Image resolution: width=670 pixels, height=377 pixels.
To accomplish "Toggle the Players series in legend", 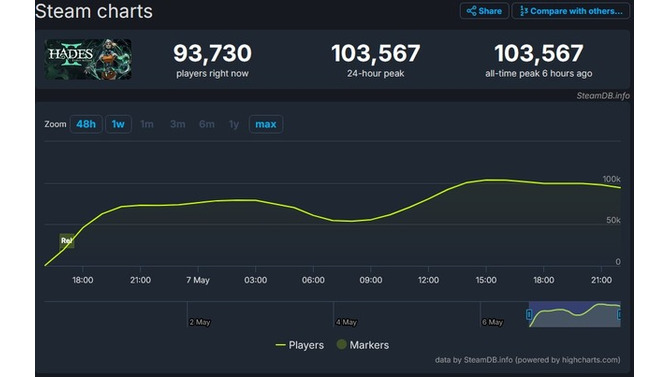I will point(300,345).
